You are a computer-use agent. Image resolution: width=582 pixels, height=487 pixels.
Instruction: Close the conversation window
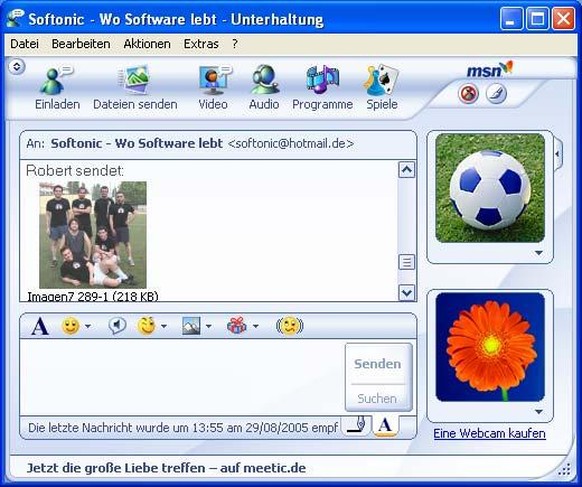563,19
